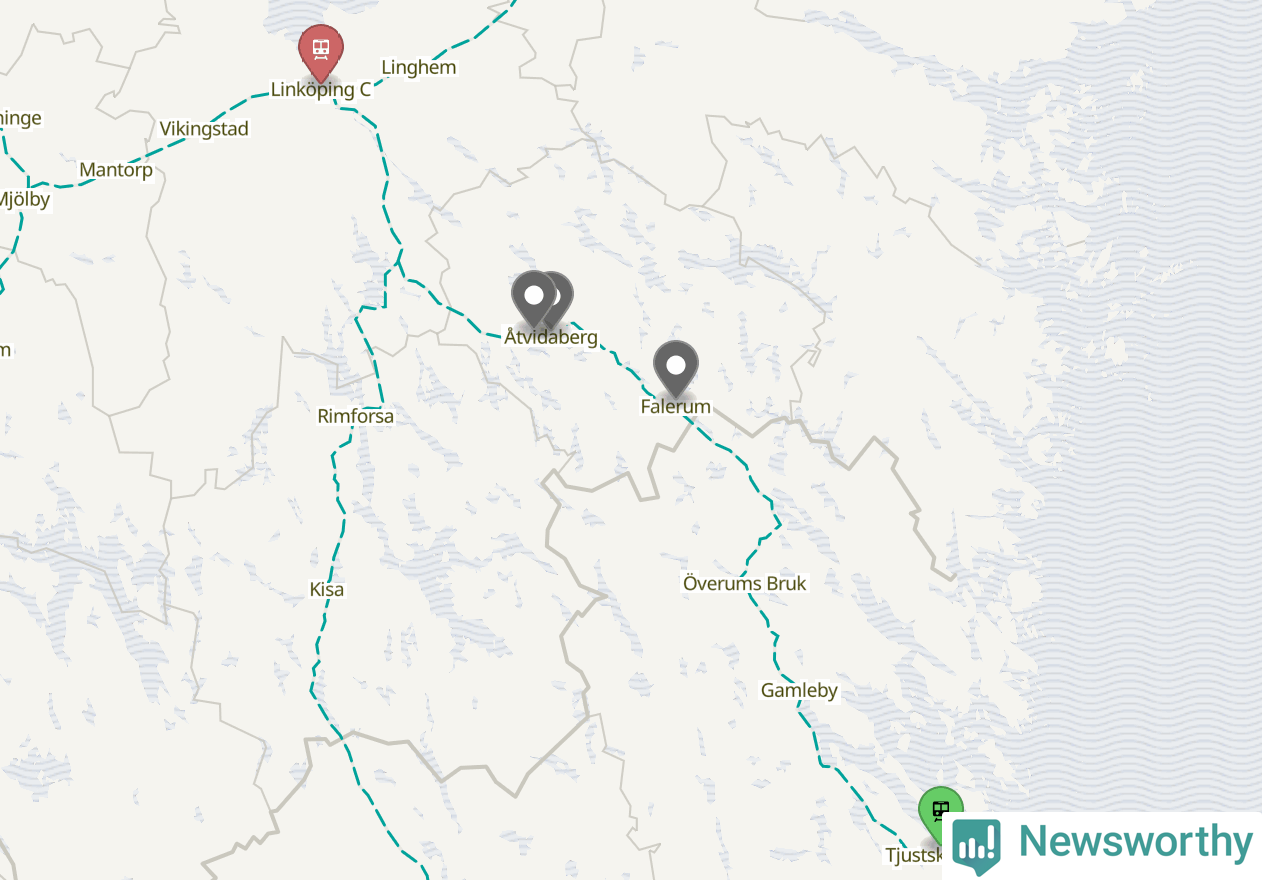Select the Gamleby place label
The width and height of the screenshot is (1262, 880).
click(x=799, y=691)
